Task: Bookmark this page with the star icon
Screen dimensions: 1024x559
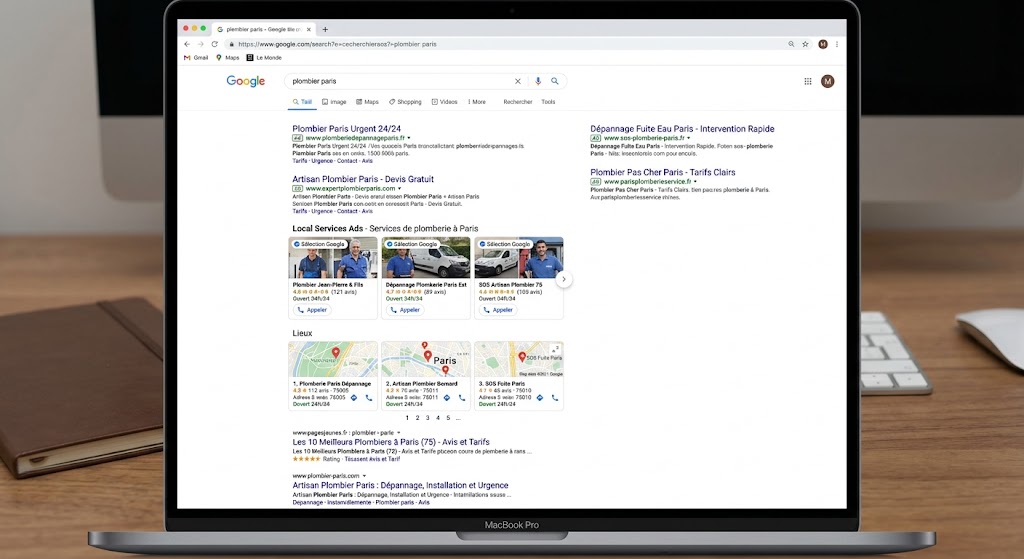Action: (805, 44)
